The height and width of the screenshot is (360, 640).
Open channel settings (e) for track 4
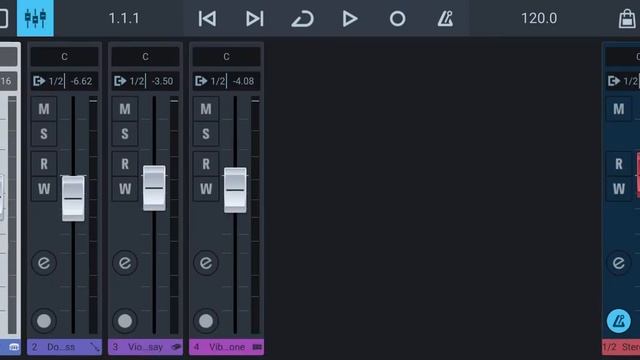206,263
